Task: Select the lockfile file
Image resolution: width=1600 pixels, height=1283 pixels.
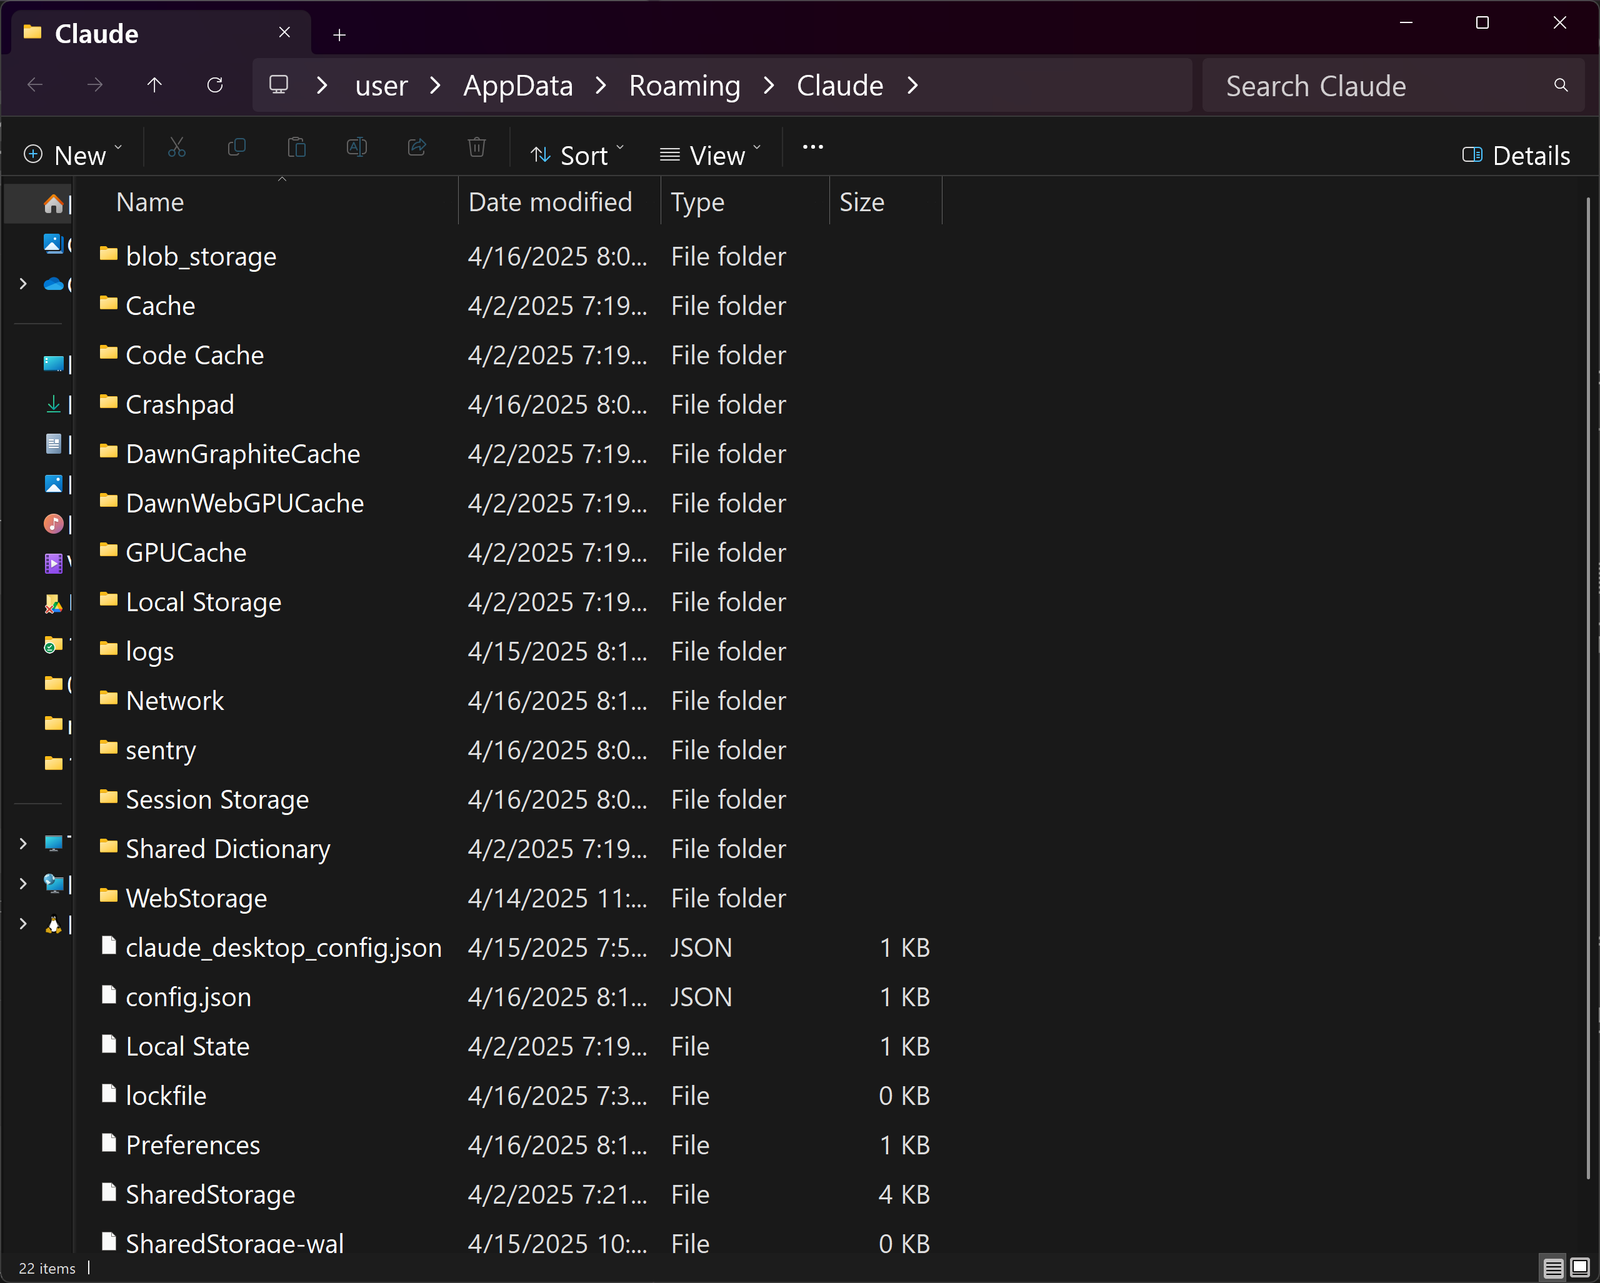Action: (x=166, y=1096)
